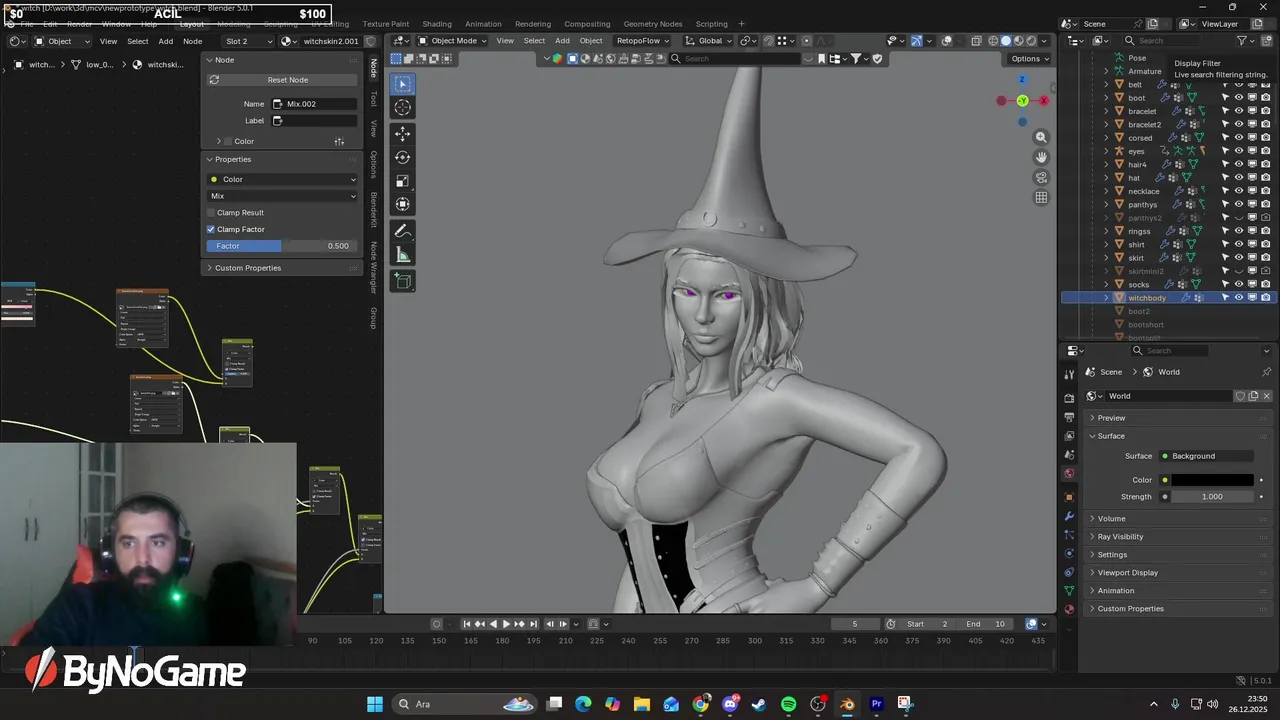This screenshot has width=1280, height=720.
Task: Open the Modifiers wrench tab in Properties
Action: (x=1069, y=516)
